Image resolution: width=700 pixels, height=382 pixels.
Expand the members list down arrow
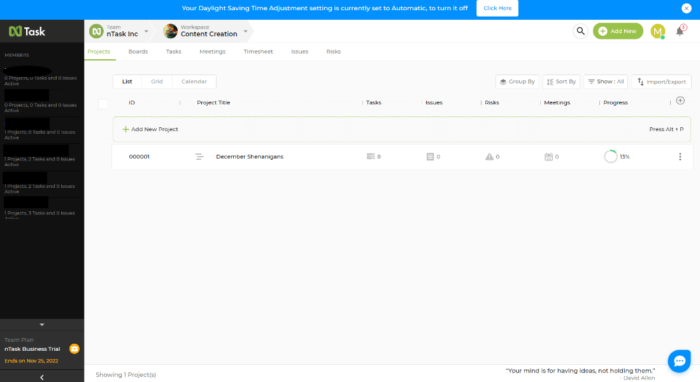point(42,325)
